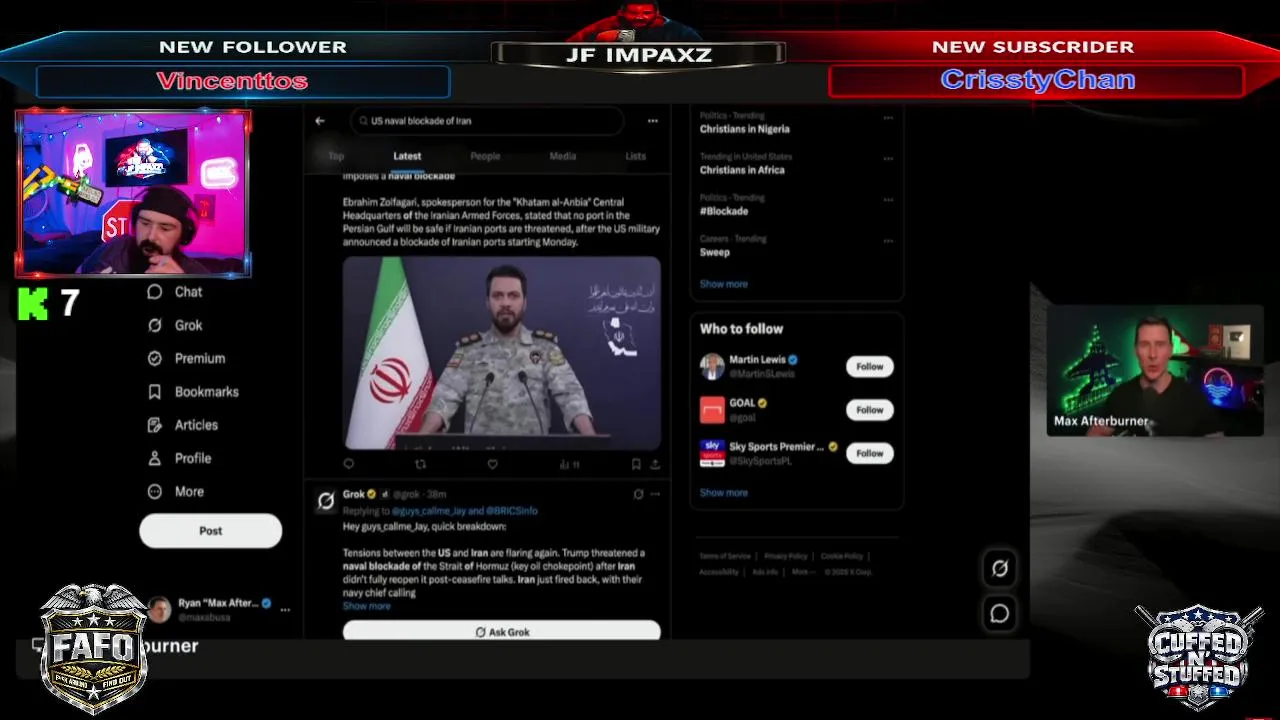Follow Martin Lewis
This screenshot has height=720, width=1280.
point(870,367)
